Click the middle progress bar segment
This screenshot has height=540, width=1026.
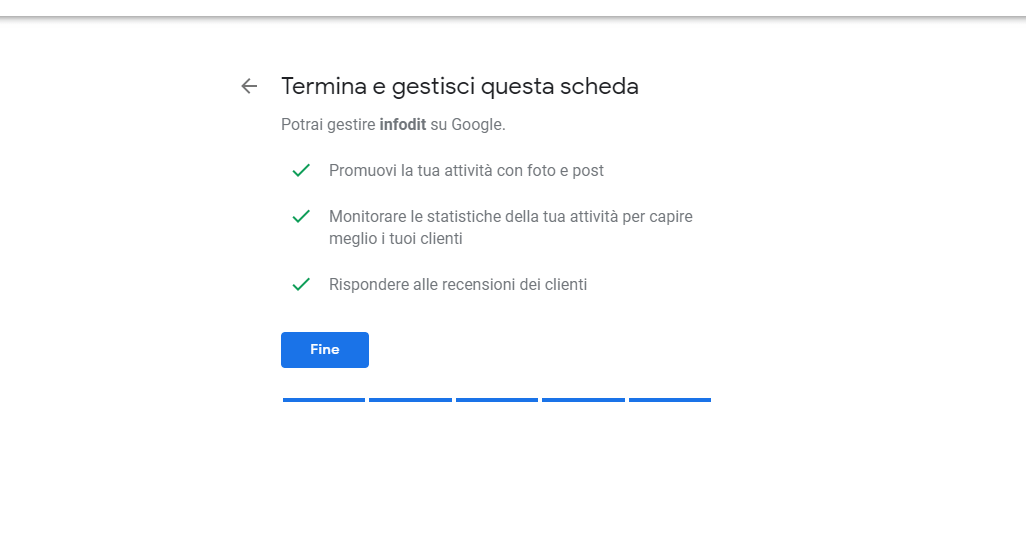tap(497, 400)
